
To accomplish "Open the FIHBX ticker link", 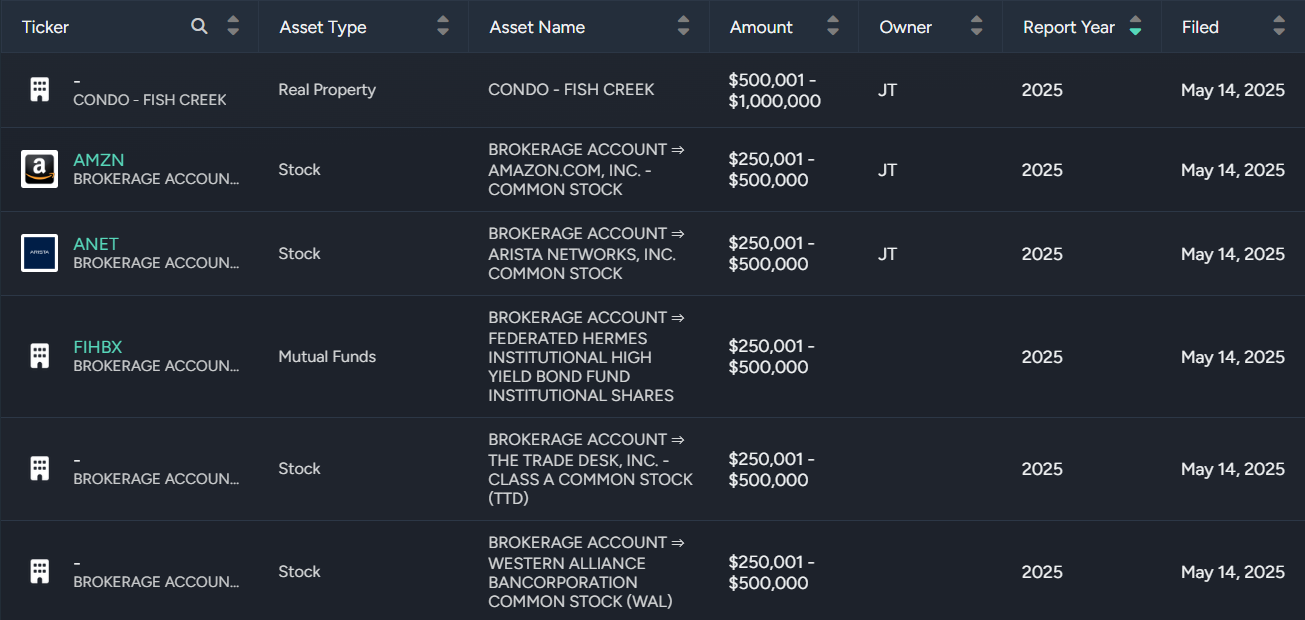I will point(98,347).
